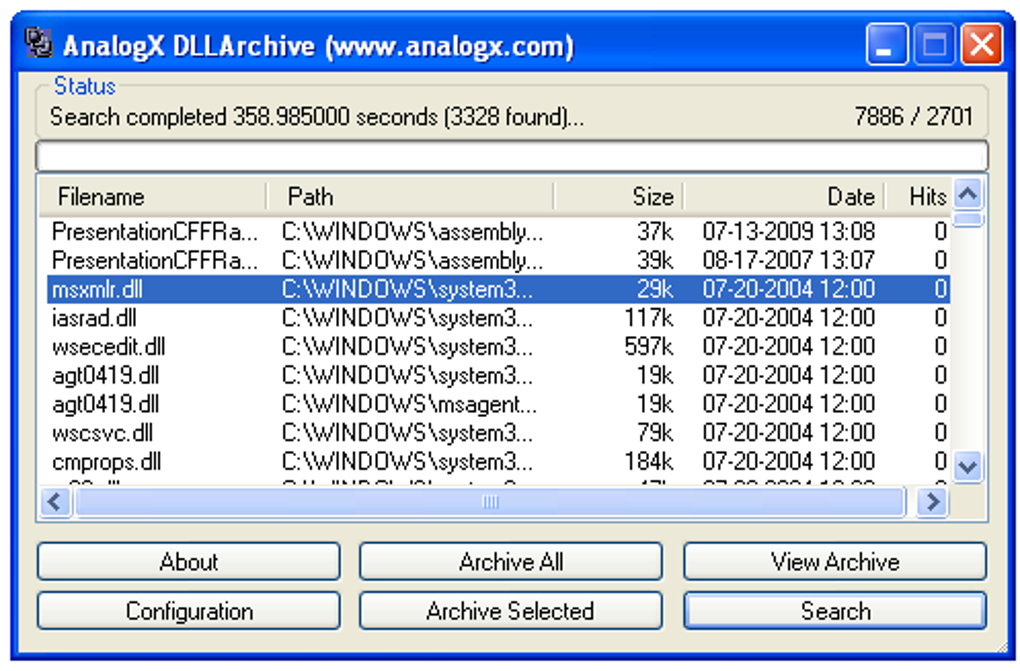Select agt0419.dll in the system3... path

pos(498,375)
